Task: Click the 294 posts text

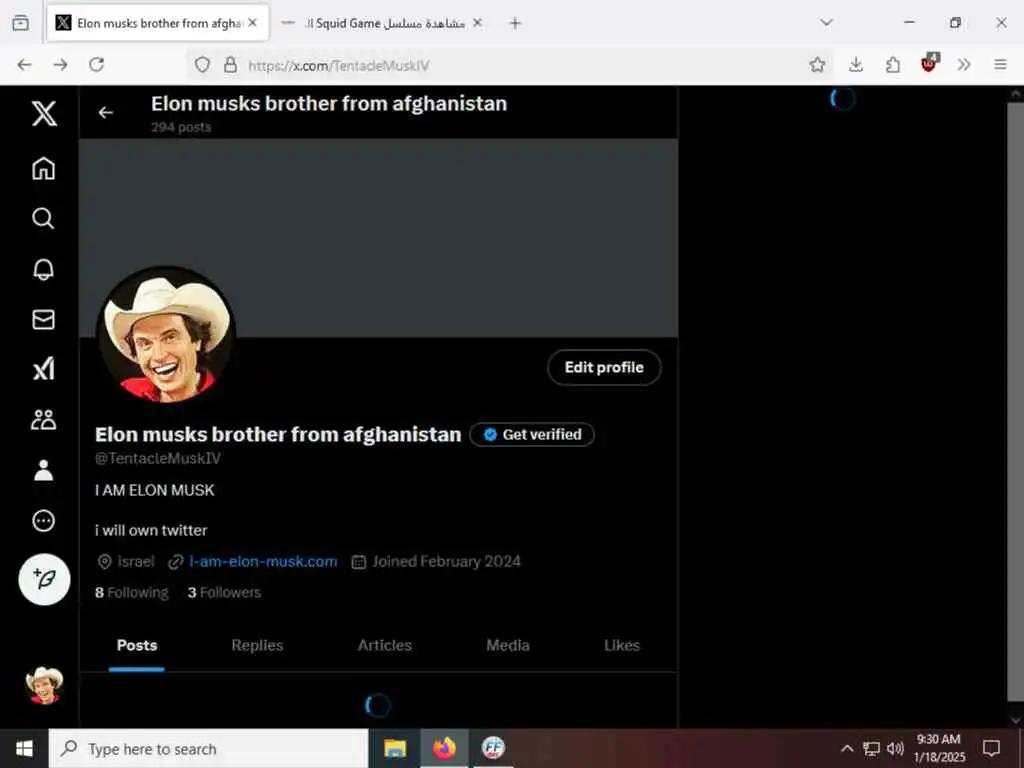Action: click(181, 127)
